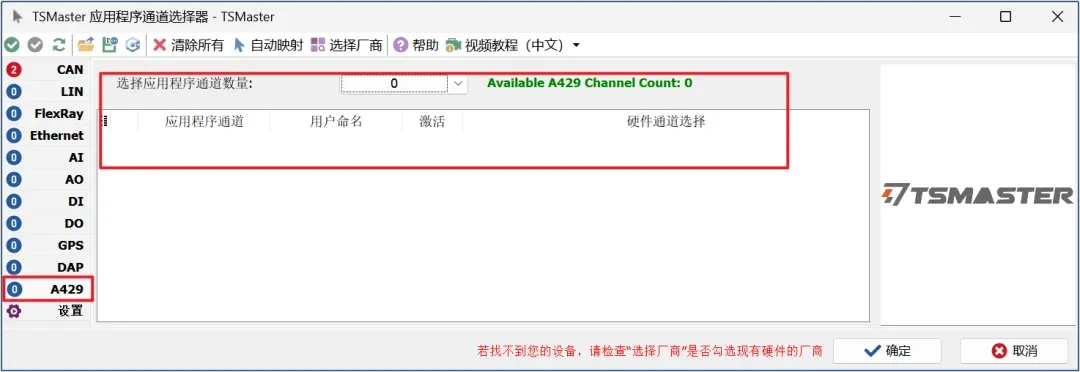The height and width of the screenshot is (372, 1080).
Task: Click the grid indicator column header handle
Action: pos(106,122)
